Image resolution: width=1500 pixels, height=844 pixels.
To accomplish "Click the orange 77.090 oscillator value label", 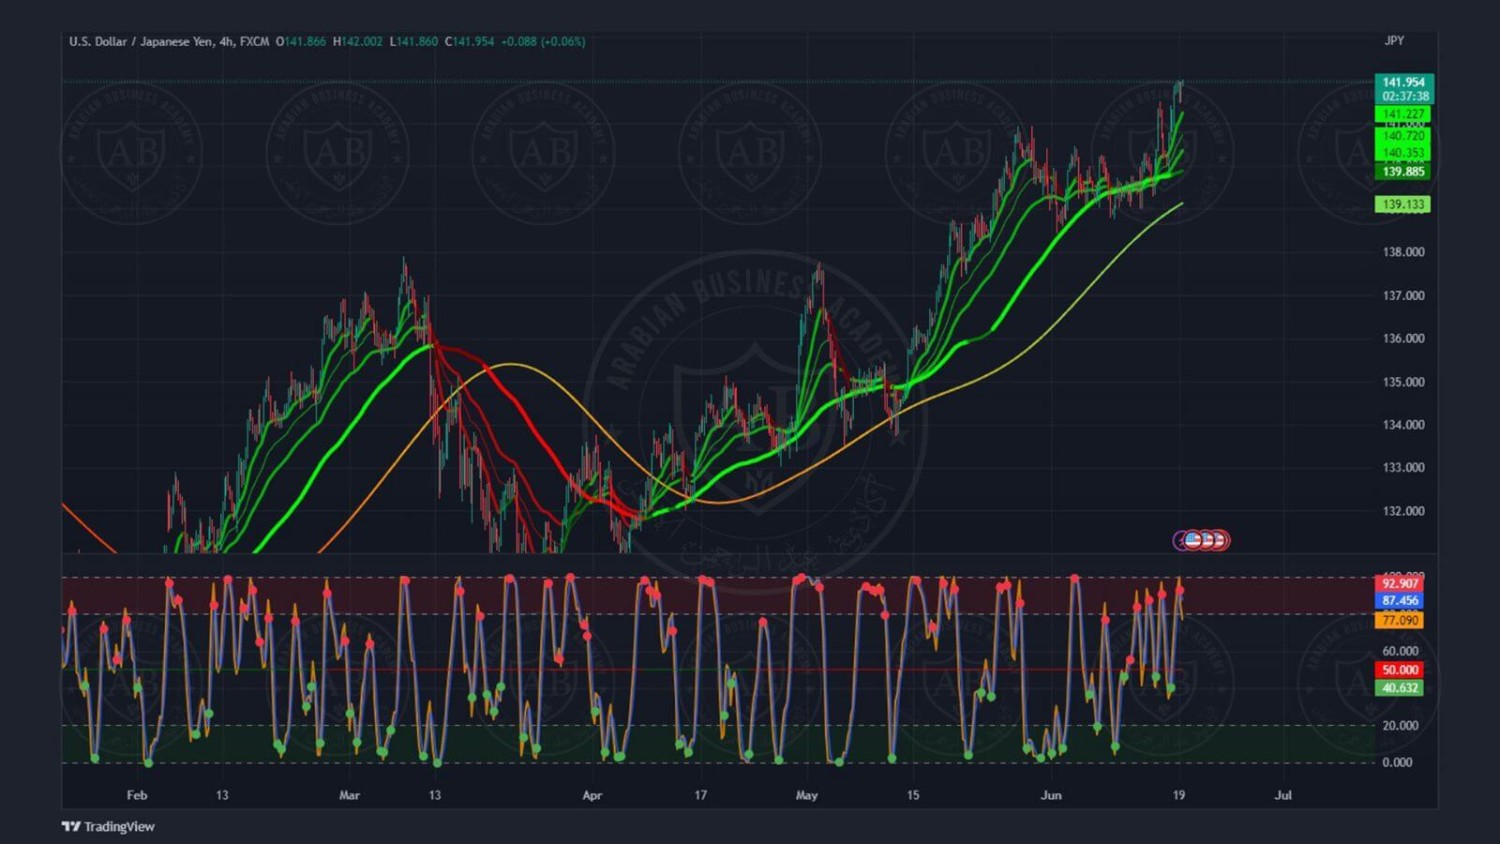I will point(1400,621).
